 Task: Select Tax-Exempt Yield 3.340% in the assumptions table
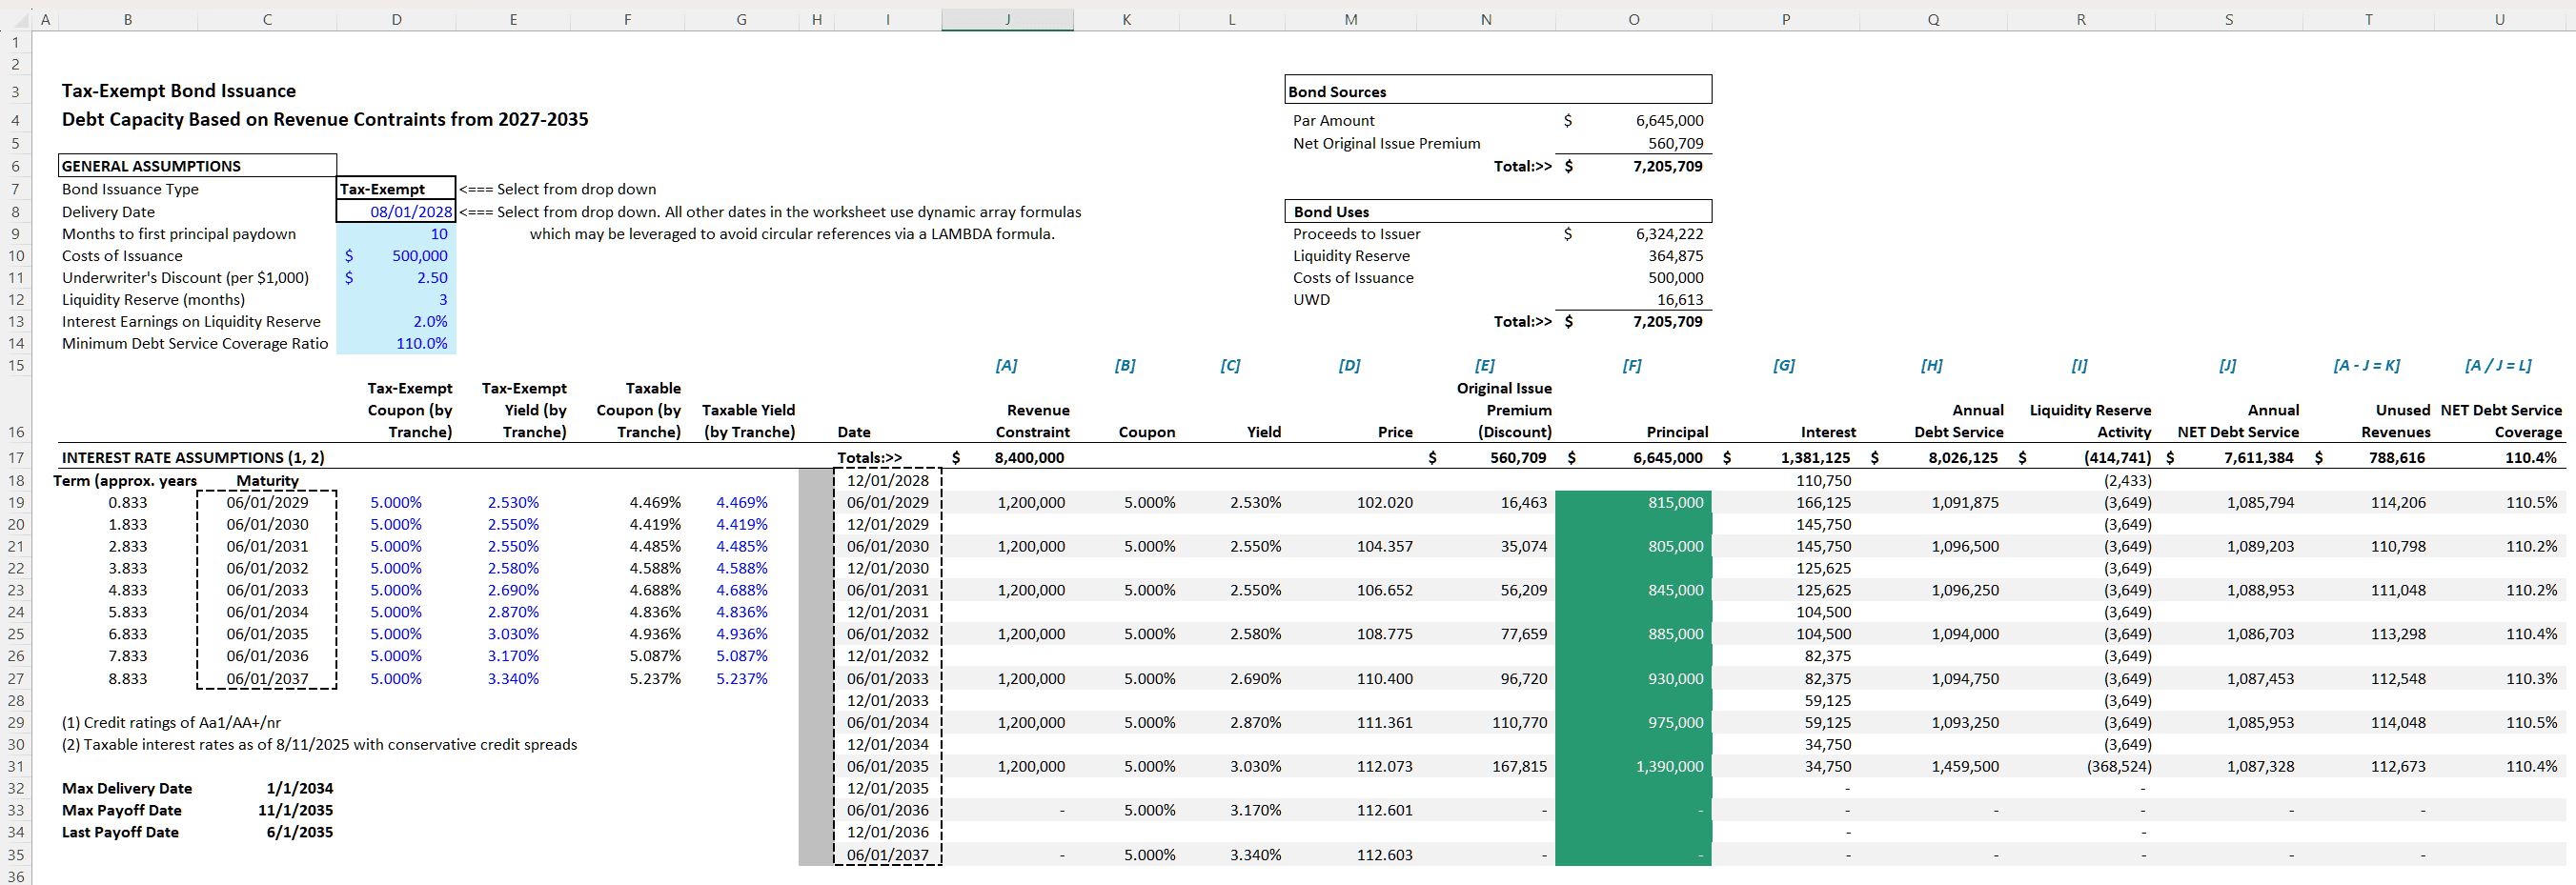(x=513, y=679)
